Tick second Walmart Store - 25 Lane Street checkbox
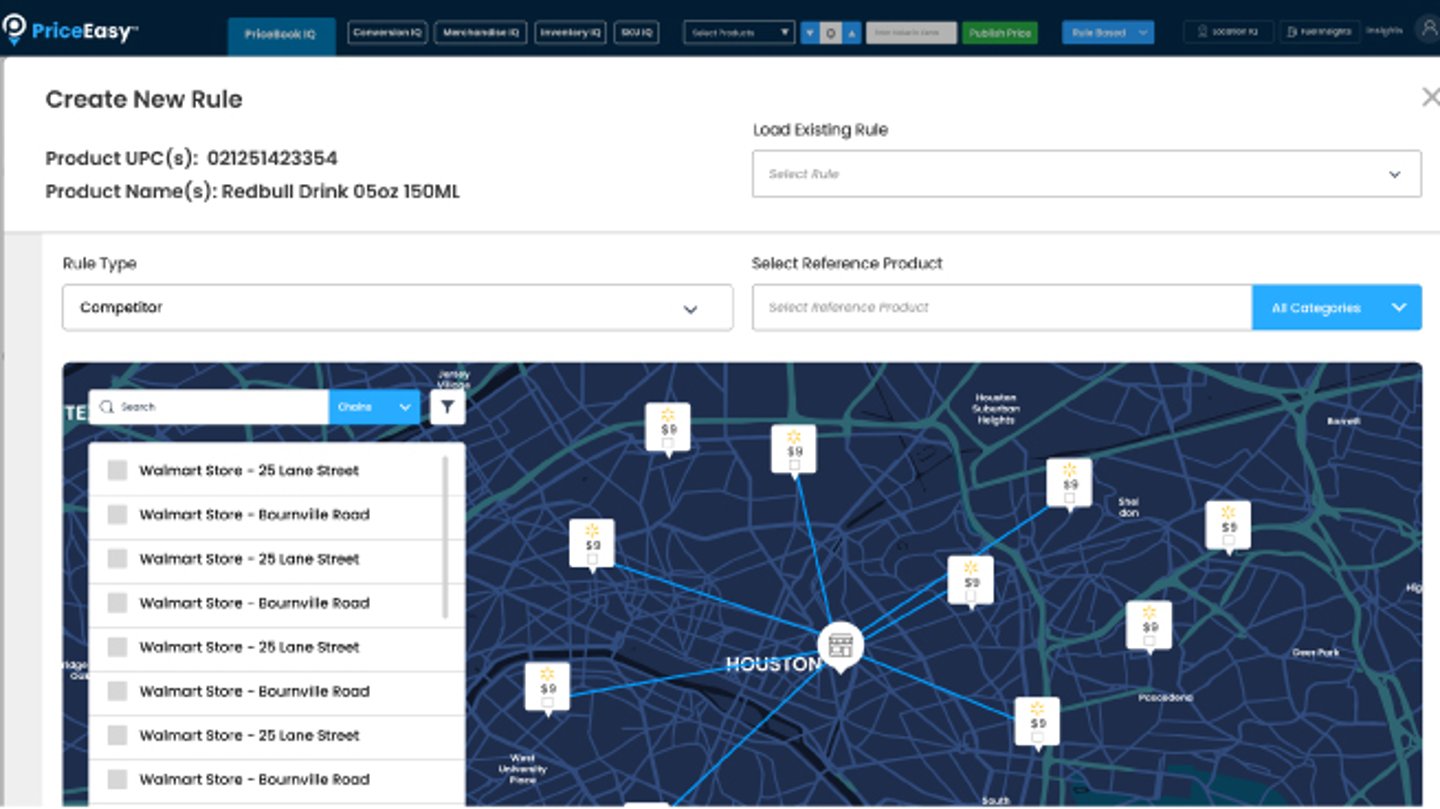Screen dimensions: 1440x809 point(117,558)
